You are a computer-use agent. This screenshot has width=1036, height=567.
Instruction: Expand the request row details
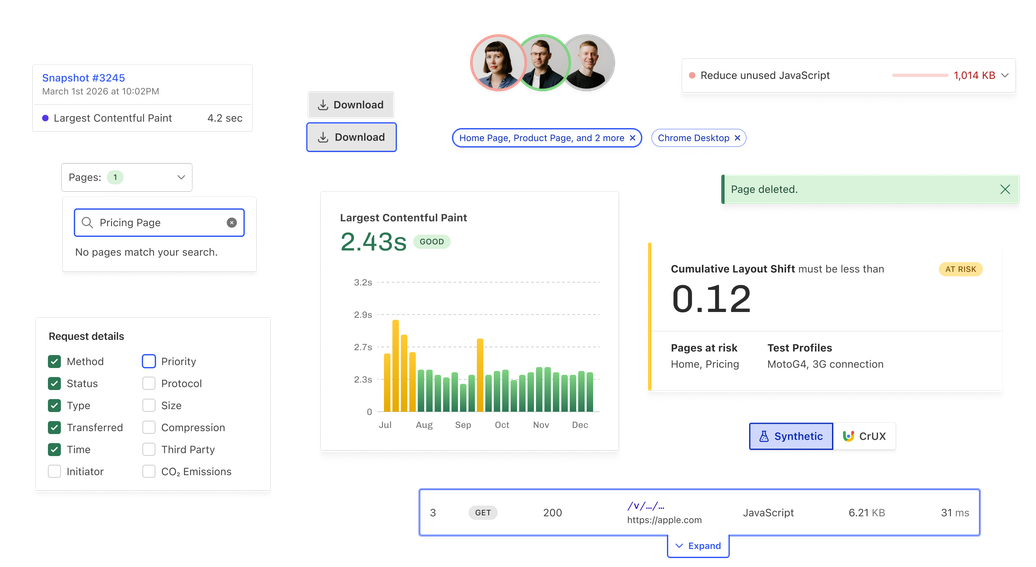point(698,546)
